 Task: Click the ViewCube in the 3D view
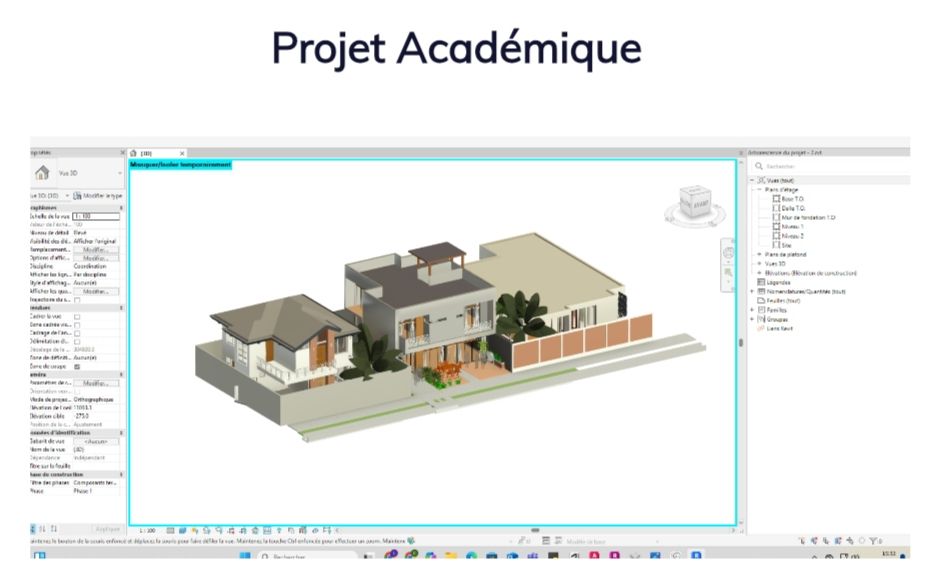695,203
